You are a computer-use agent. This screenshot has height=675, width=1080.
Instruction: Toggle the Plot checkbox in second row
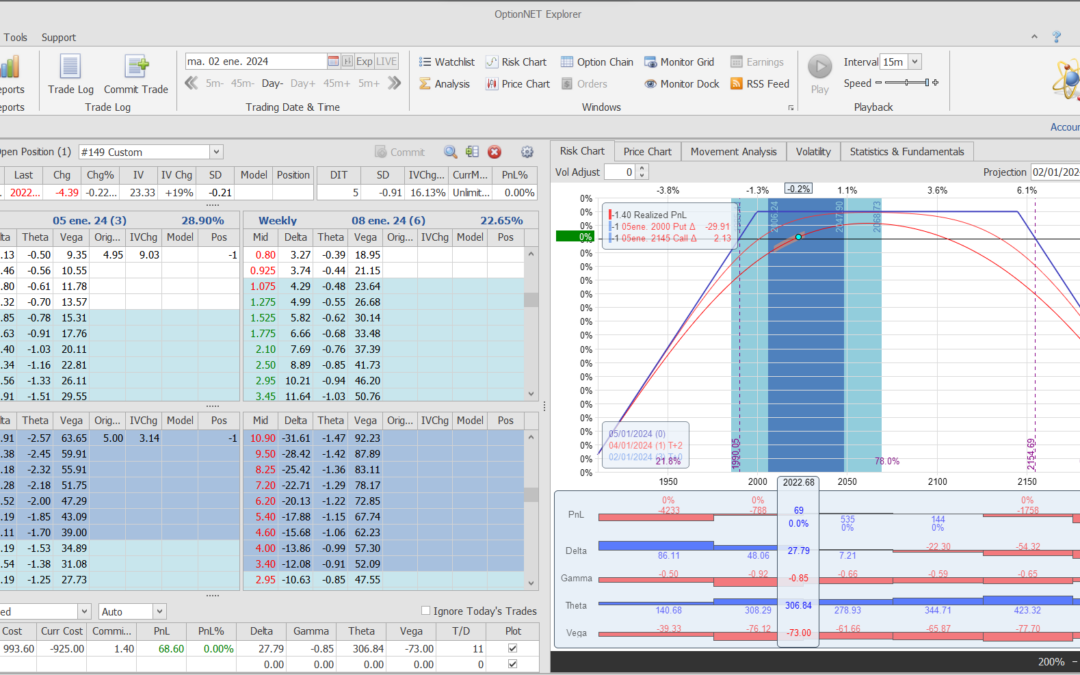click(513, 664)
